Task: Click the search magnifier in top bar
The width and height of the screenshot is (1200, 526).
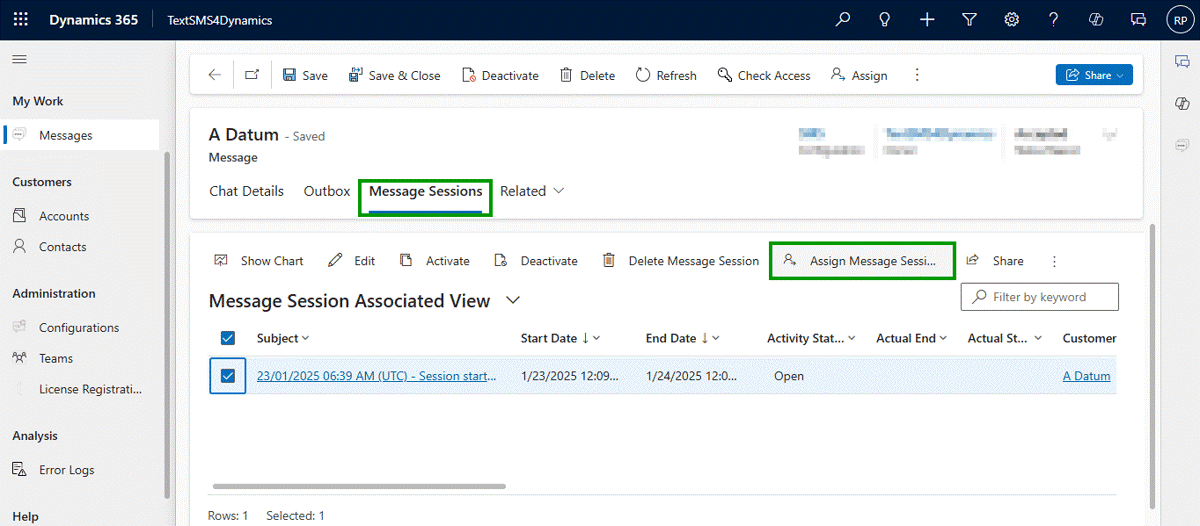Action: [843, 20]
